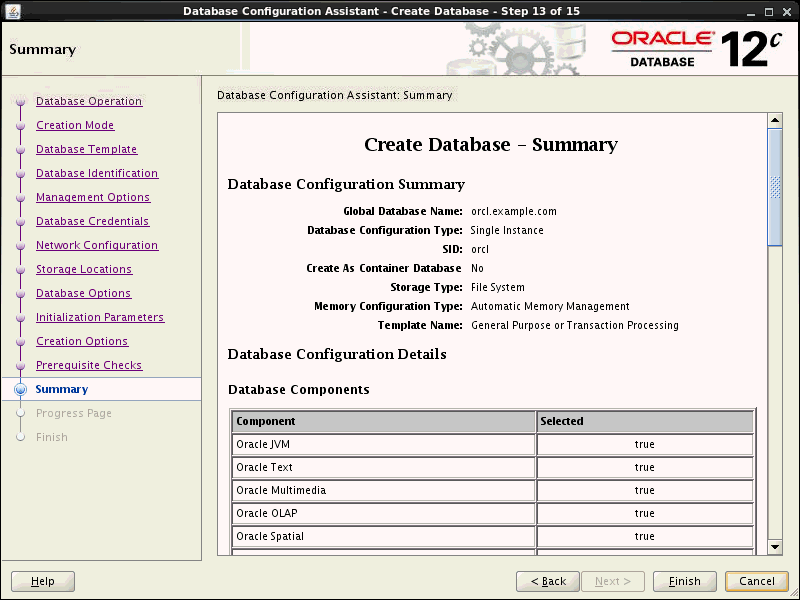Viewport: 800px width, 600px height.
Task: Open Storage Locations step
Action: pos(84,269)
